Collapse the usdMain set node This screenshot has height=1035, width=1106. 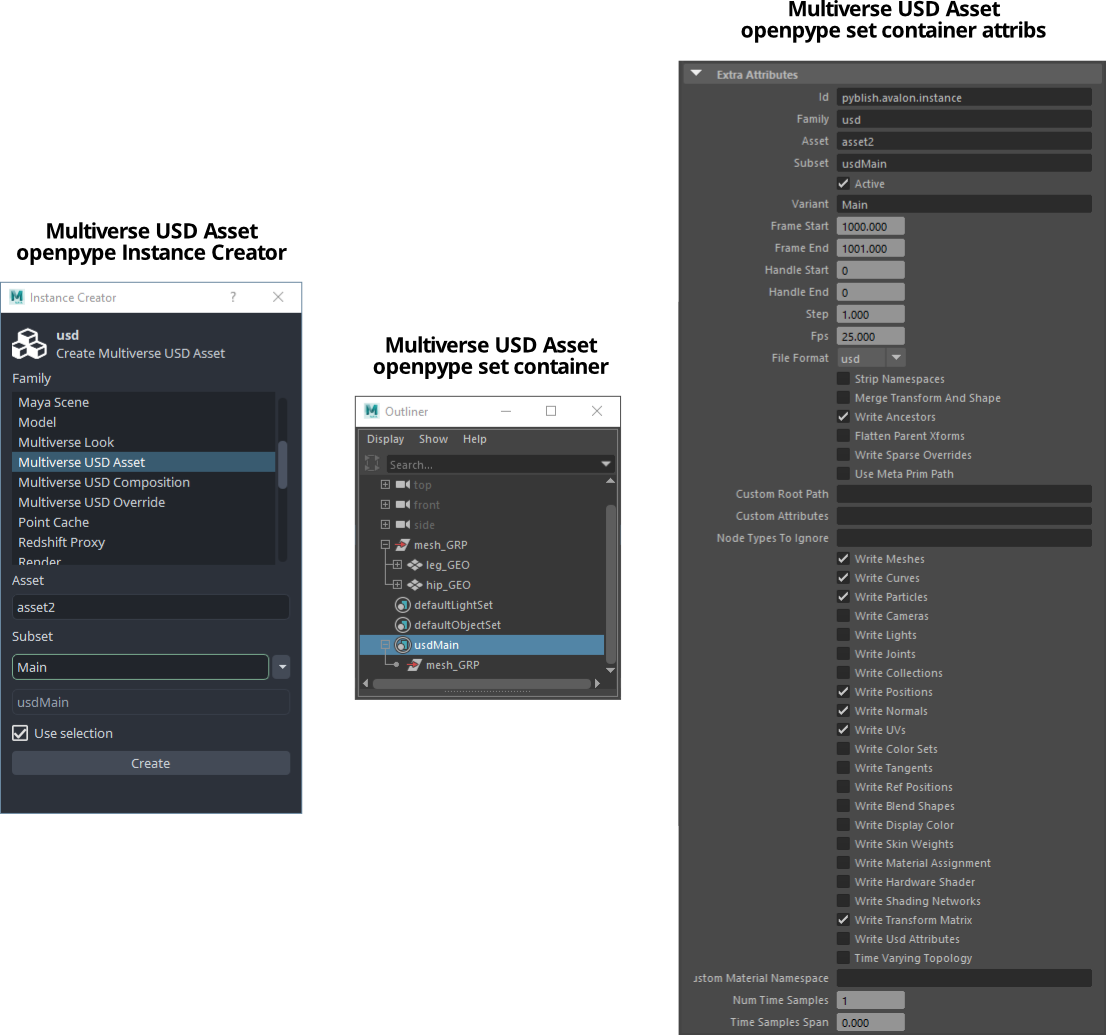[385, 645]
